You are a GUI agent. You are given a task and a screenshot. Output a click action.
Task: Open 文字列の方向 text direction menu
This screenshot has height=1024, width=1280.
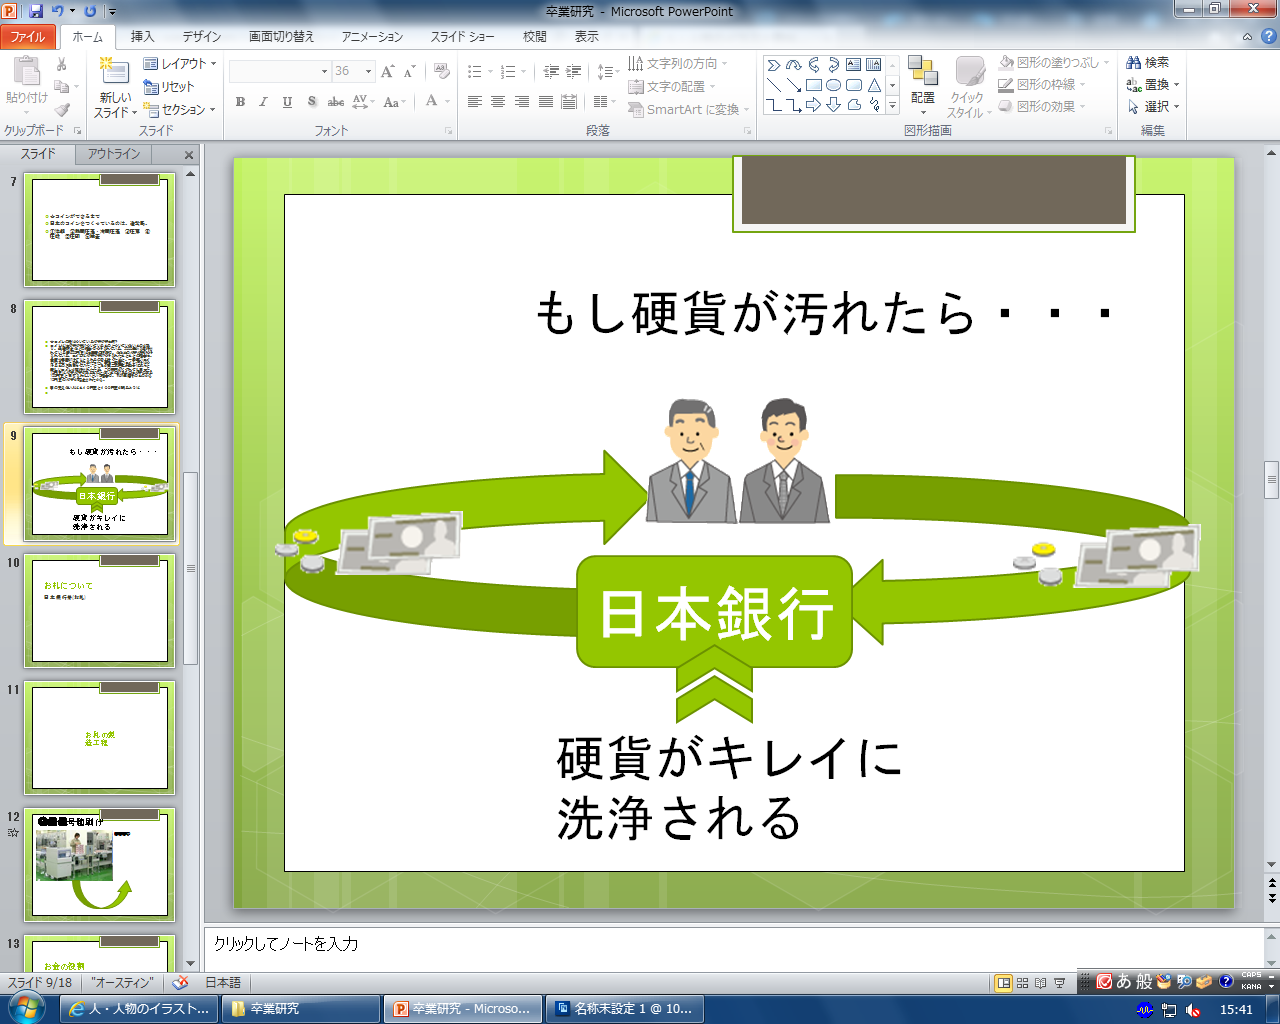(677, 64)
